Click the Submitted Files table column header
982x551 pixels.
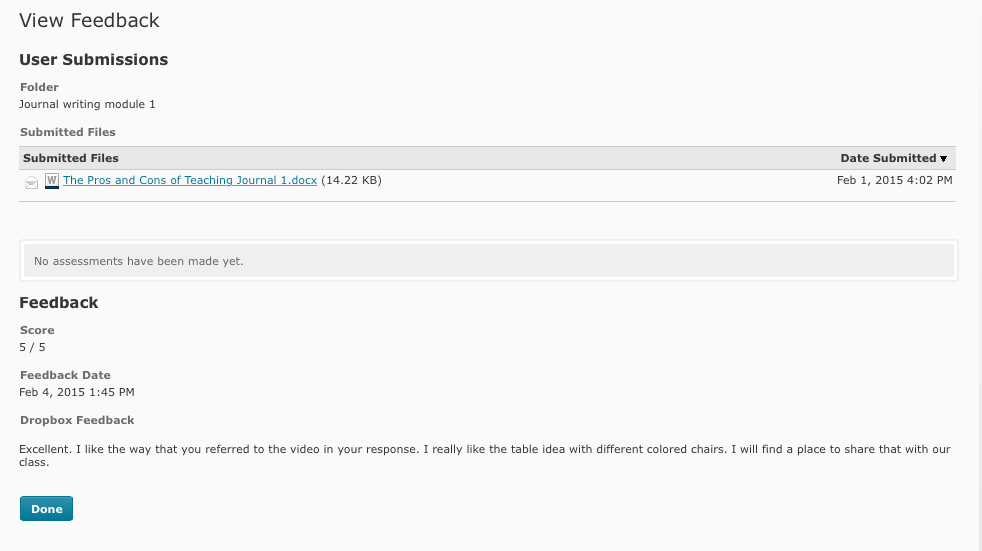(71, 158)
